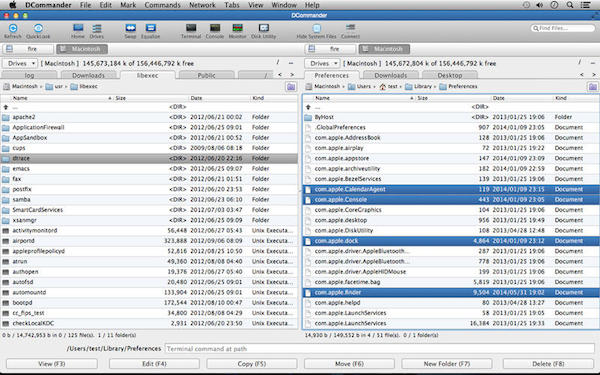Select the fire drive in left pane
This screenshot has width=600, height=375.
coord(28,49)
